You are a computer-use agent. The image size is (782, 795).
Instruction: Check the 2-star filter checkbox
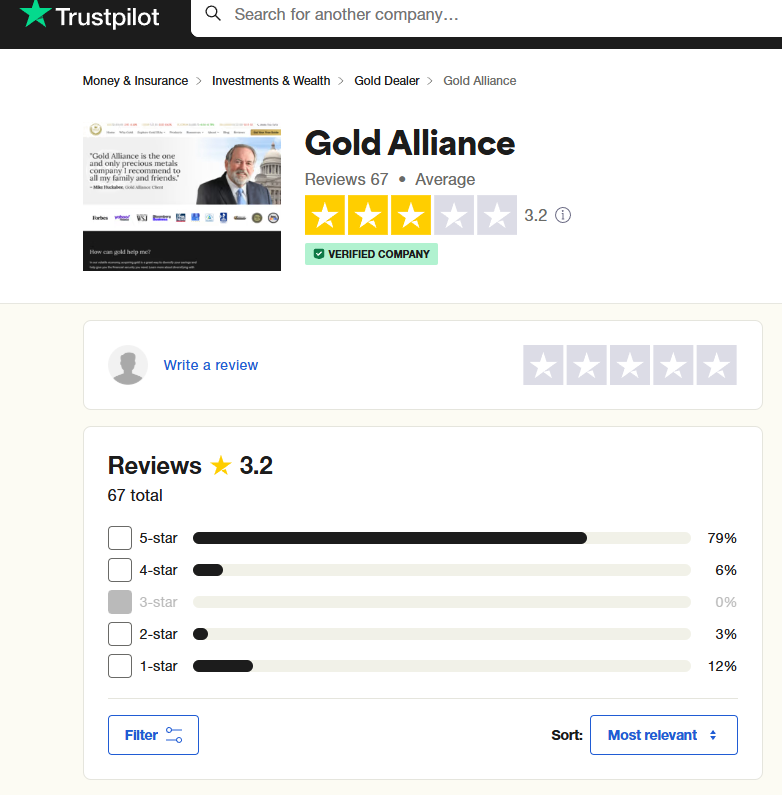click(x=120, y=634)
